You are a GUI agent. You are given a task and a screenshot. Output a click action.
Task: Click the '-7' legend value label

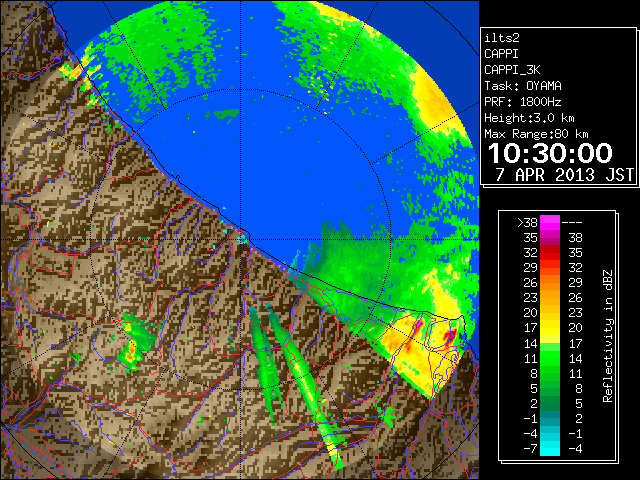coord(530,449)
